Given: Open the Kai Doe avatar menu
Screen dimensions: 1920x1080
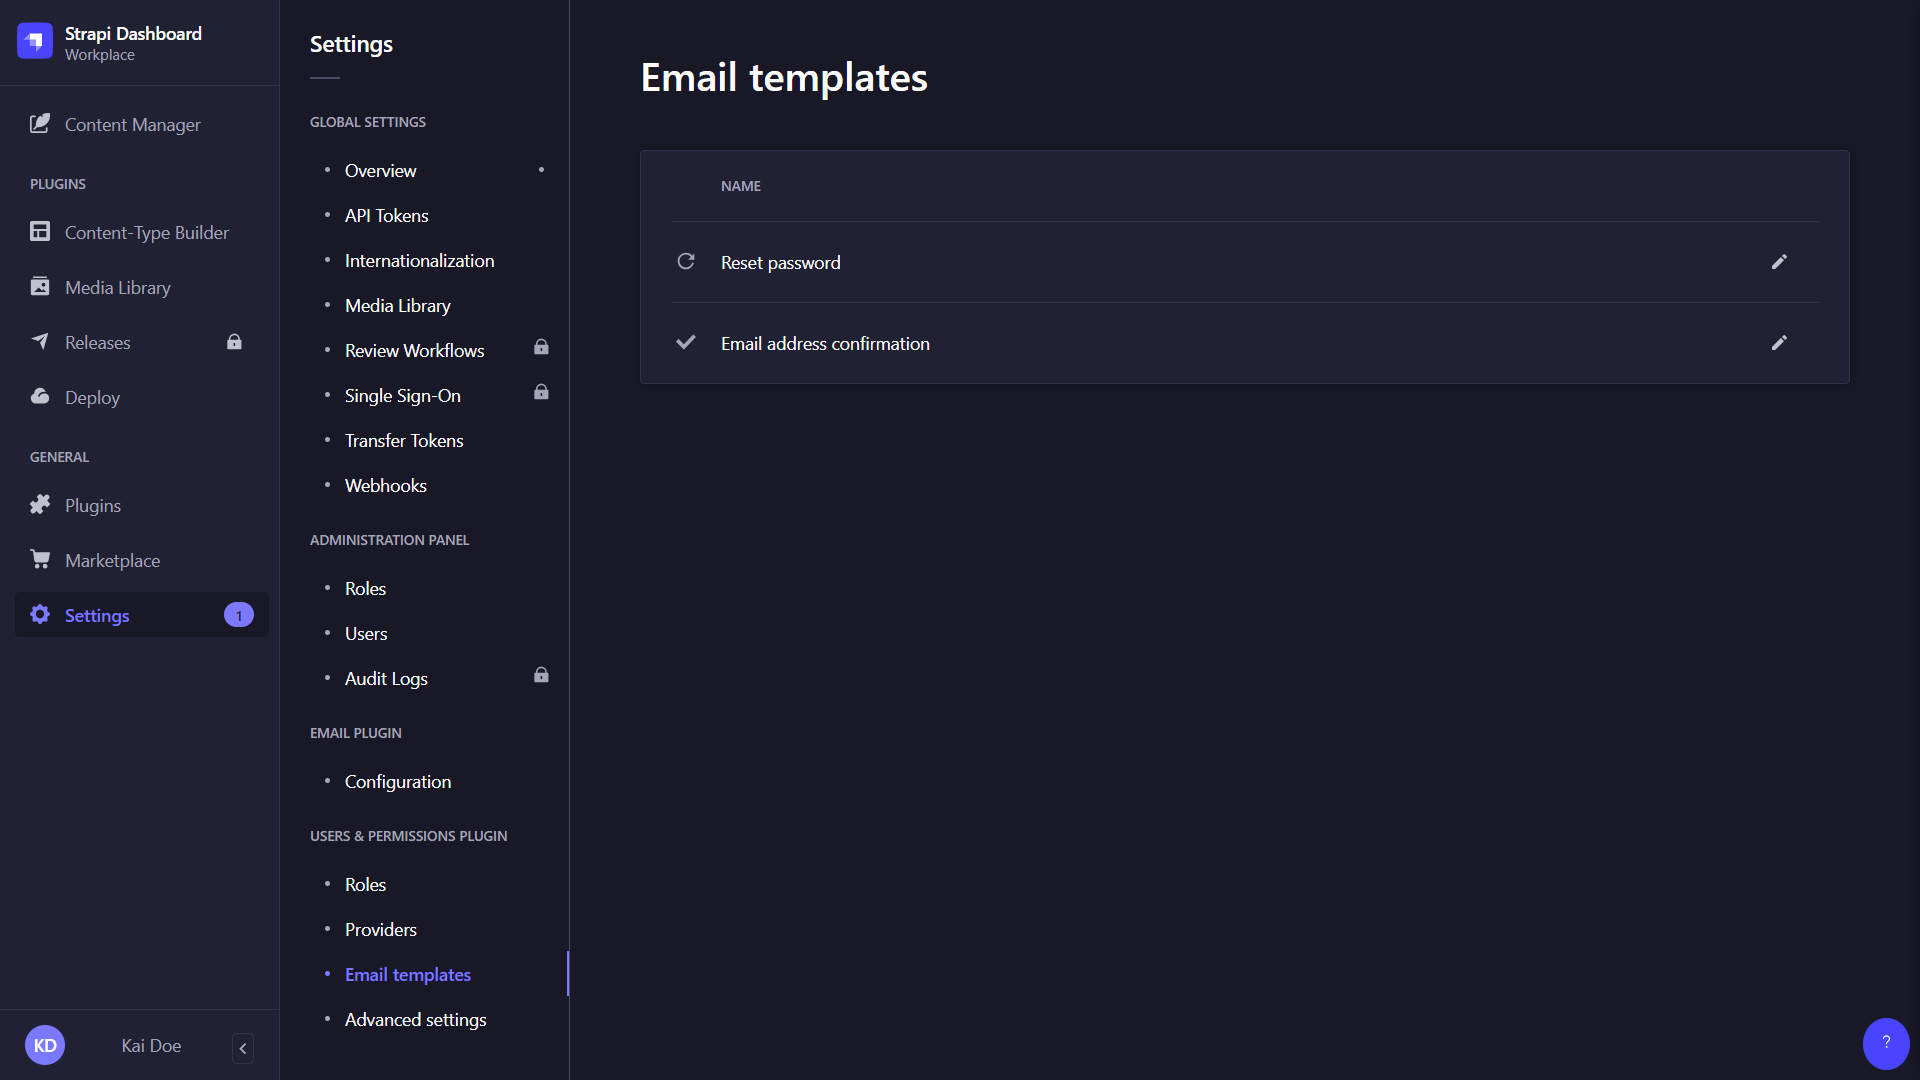Looking at the screenshot, I should 45,1044.
